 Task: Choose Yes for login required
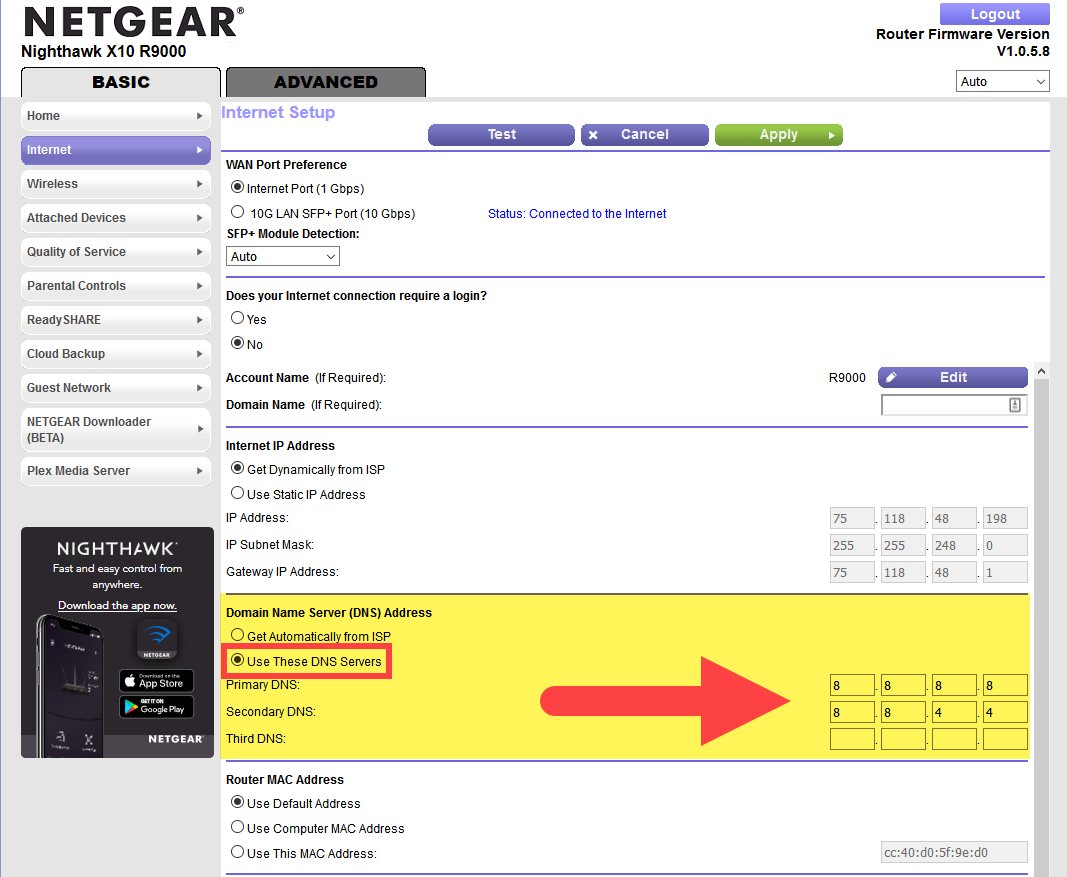[237, 318]
